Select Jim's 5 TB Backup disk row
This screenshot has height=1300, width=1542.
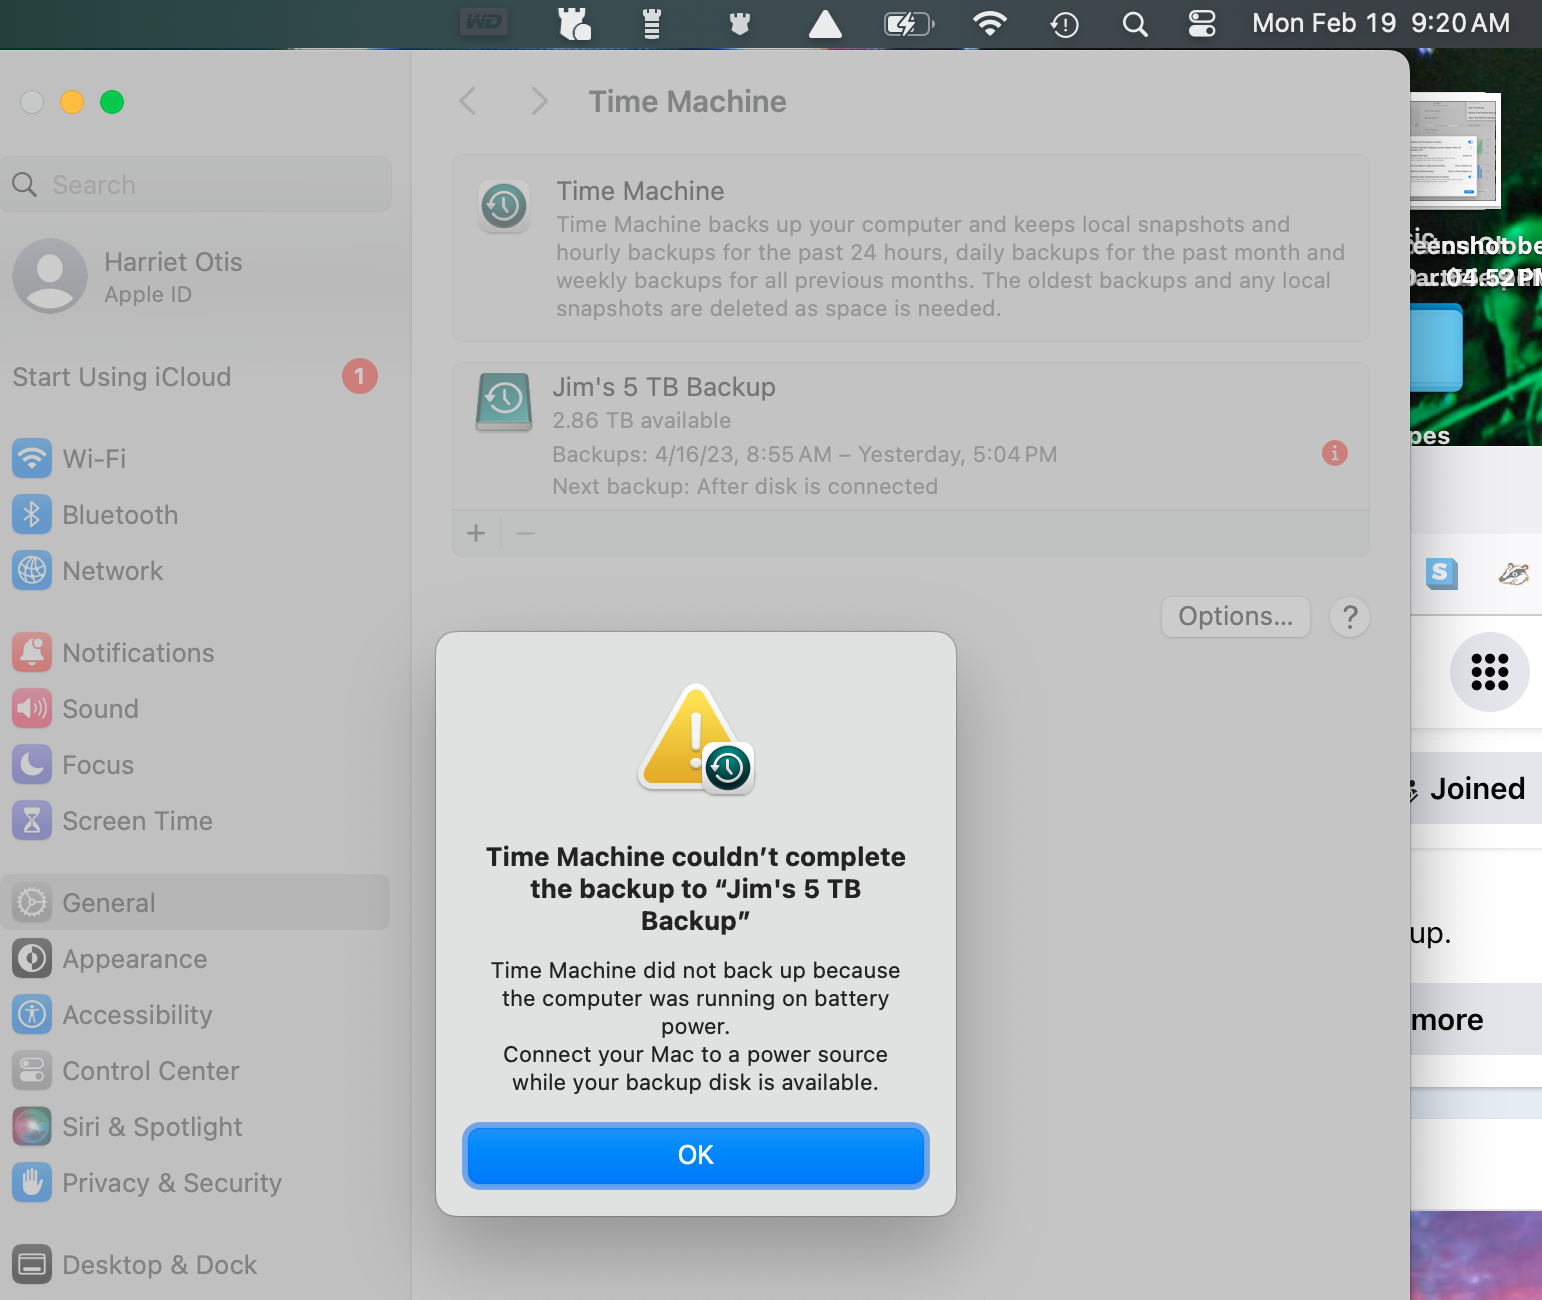pos(910,436)
